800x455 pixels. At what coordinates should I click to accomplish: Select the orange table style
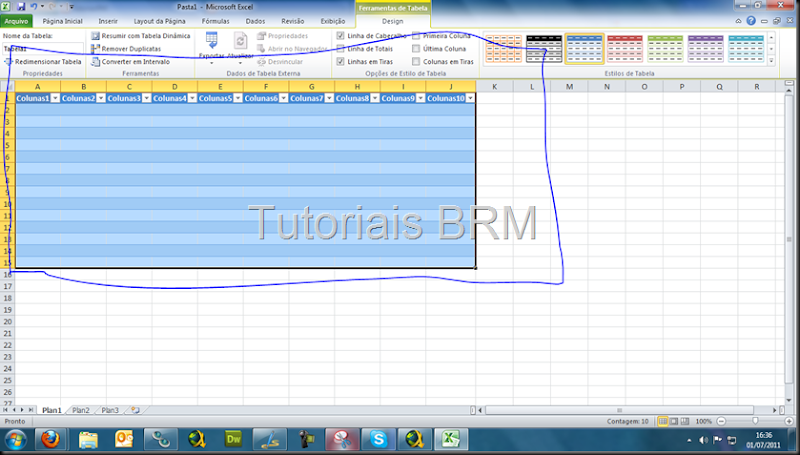[x=504, y=48]
